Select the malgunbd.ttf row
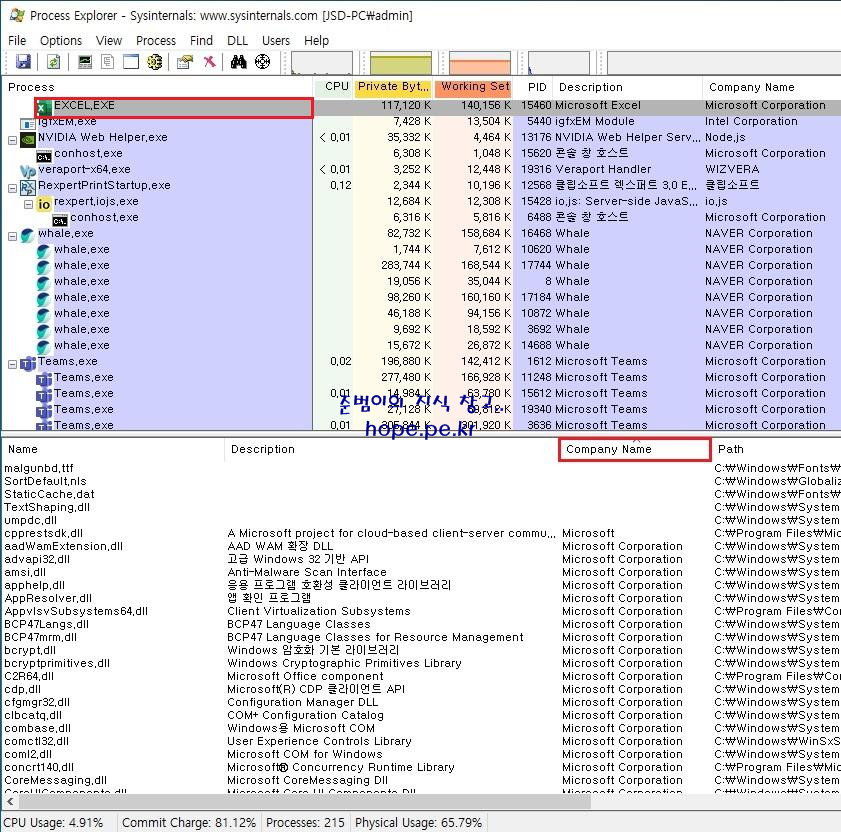 click(421, 469)
